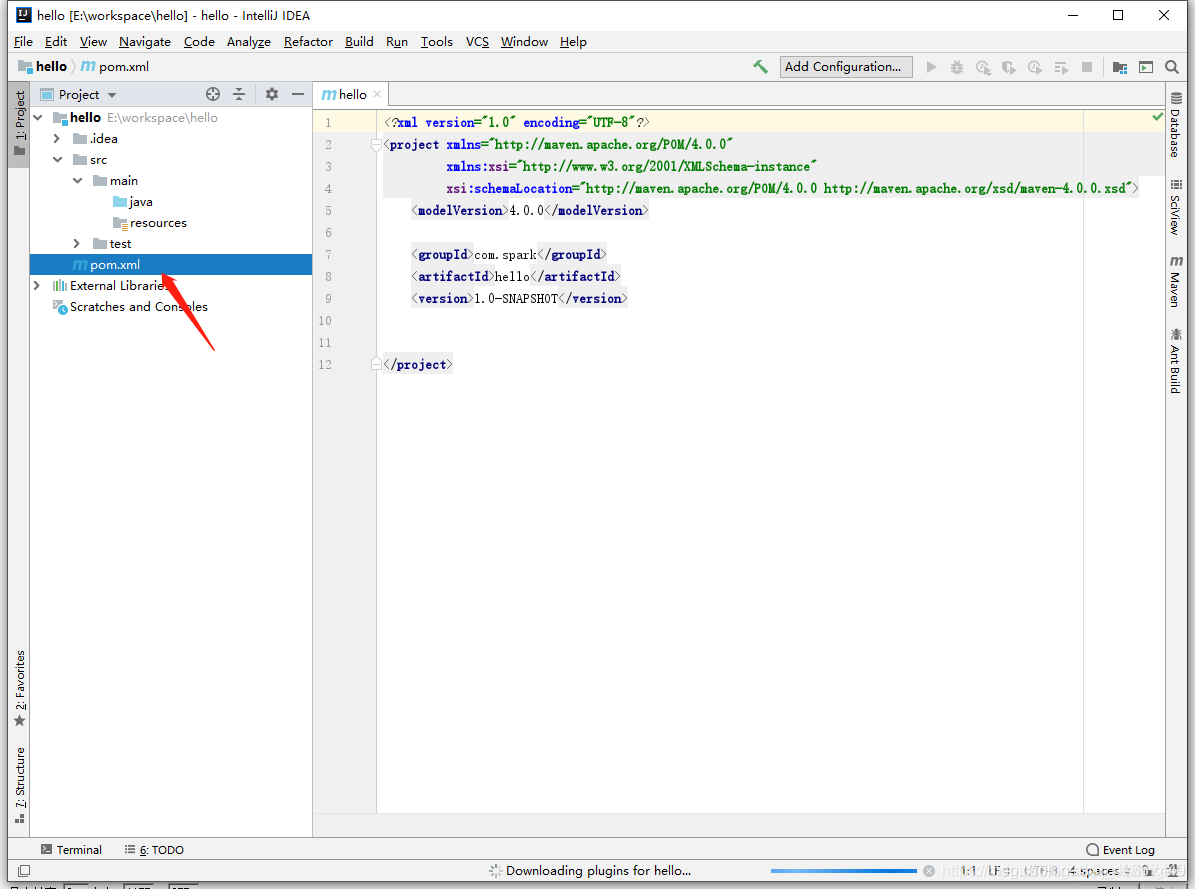Open Project panel settings gear
The width and height of the screenshot is (1195, 889).
tap(271, 93)
